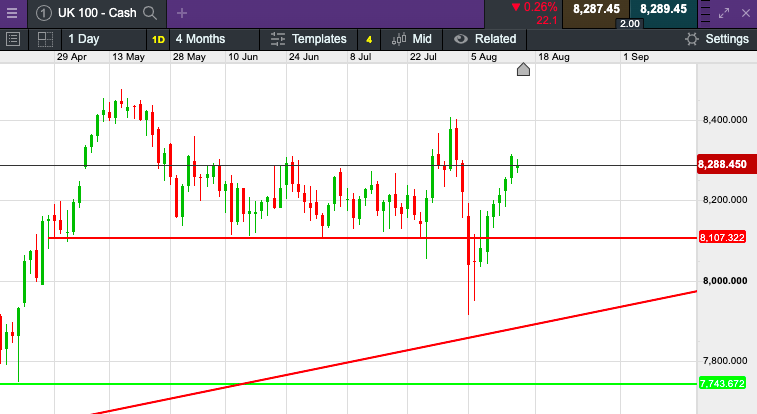Click the 5 Aug date label
The image size is (757, 414).
(x=484, y=57)
